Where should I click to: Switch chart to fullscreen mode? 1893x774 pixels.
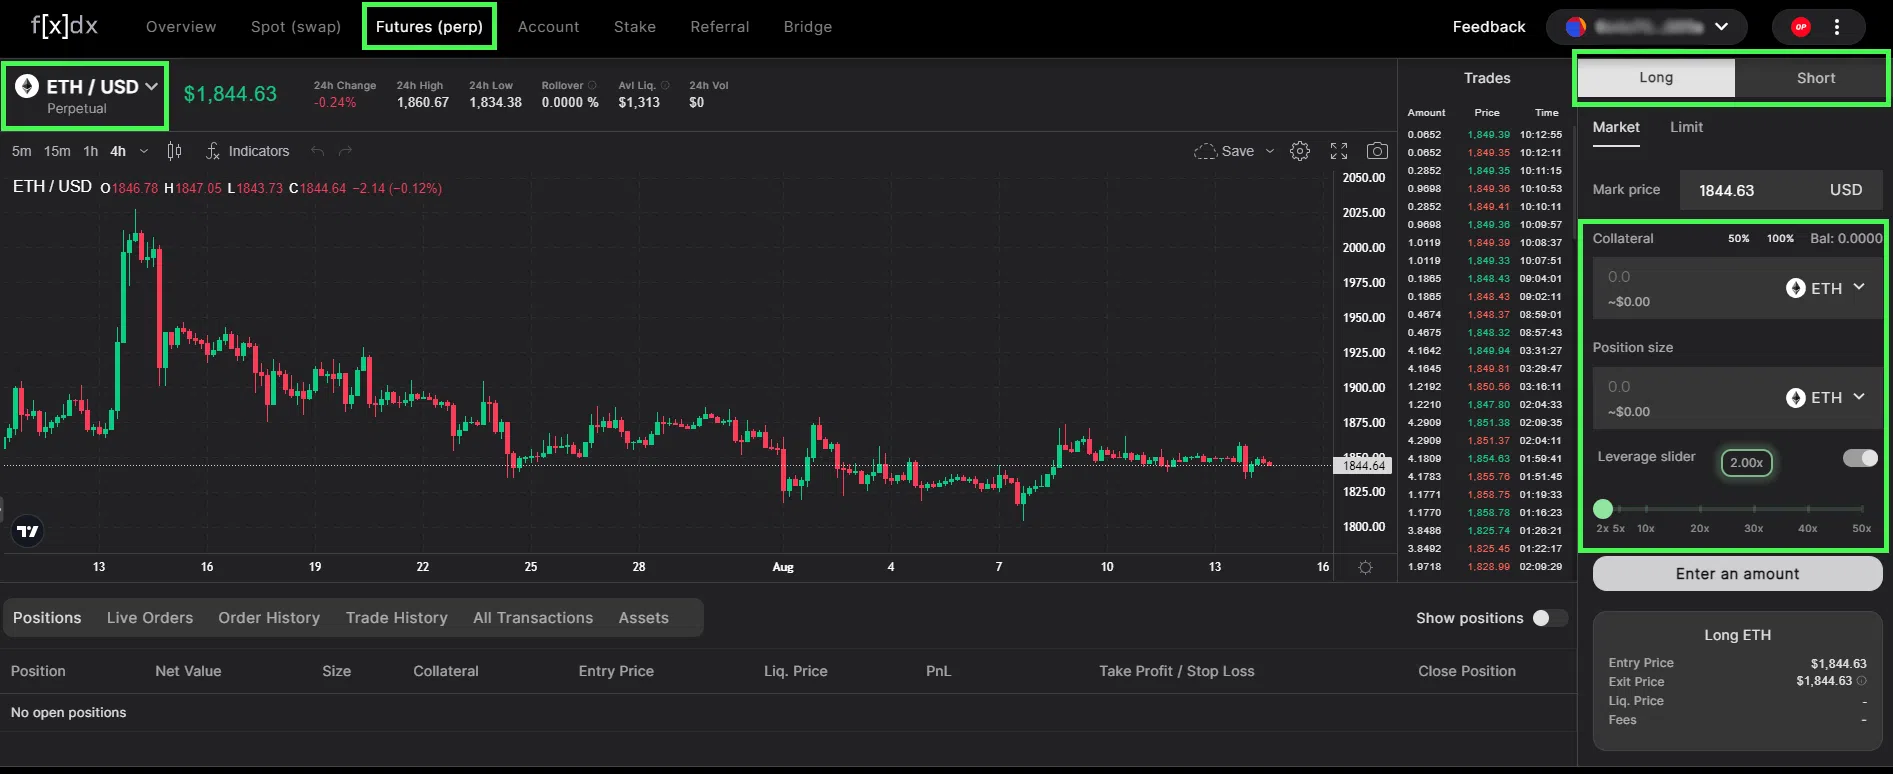(x=1339, y=151)
